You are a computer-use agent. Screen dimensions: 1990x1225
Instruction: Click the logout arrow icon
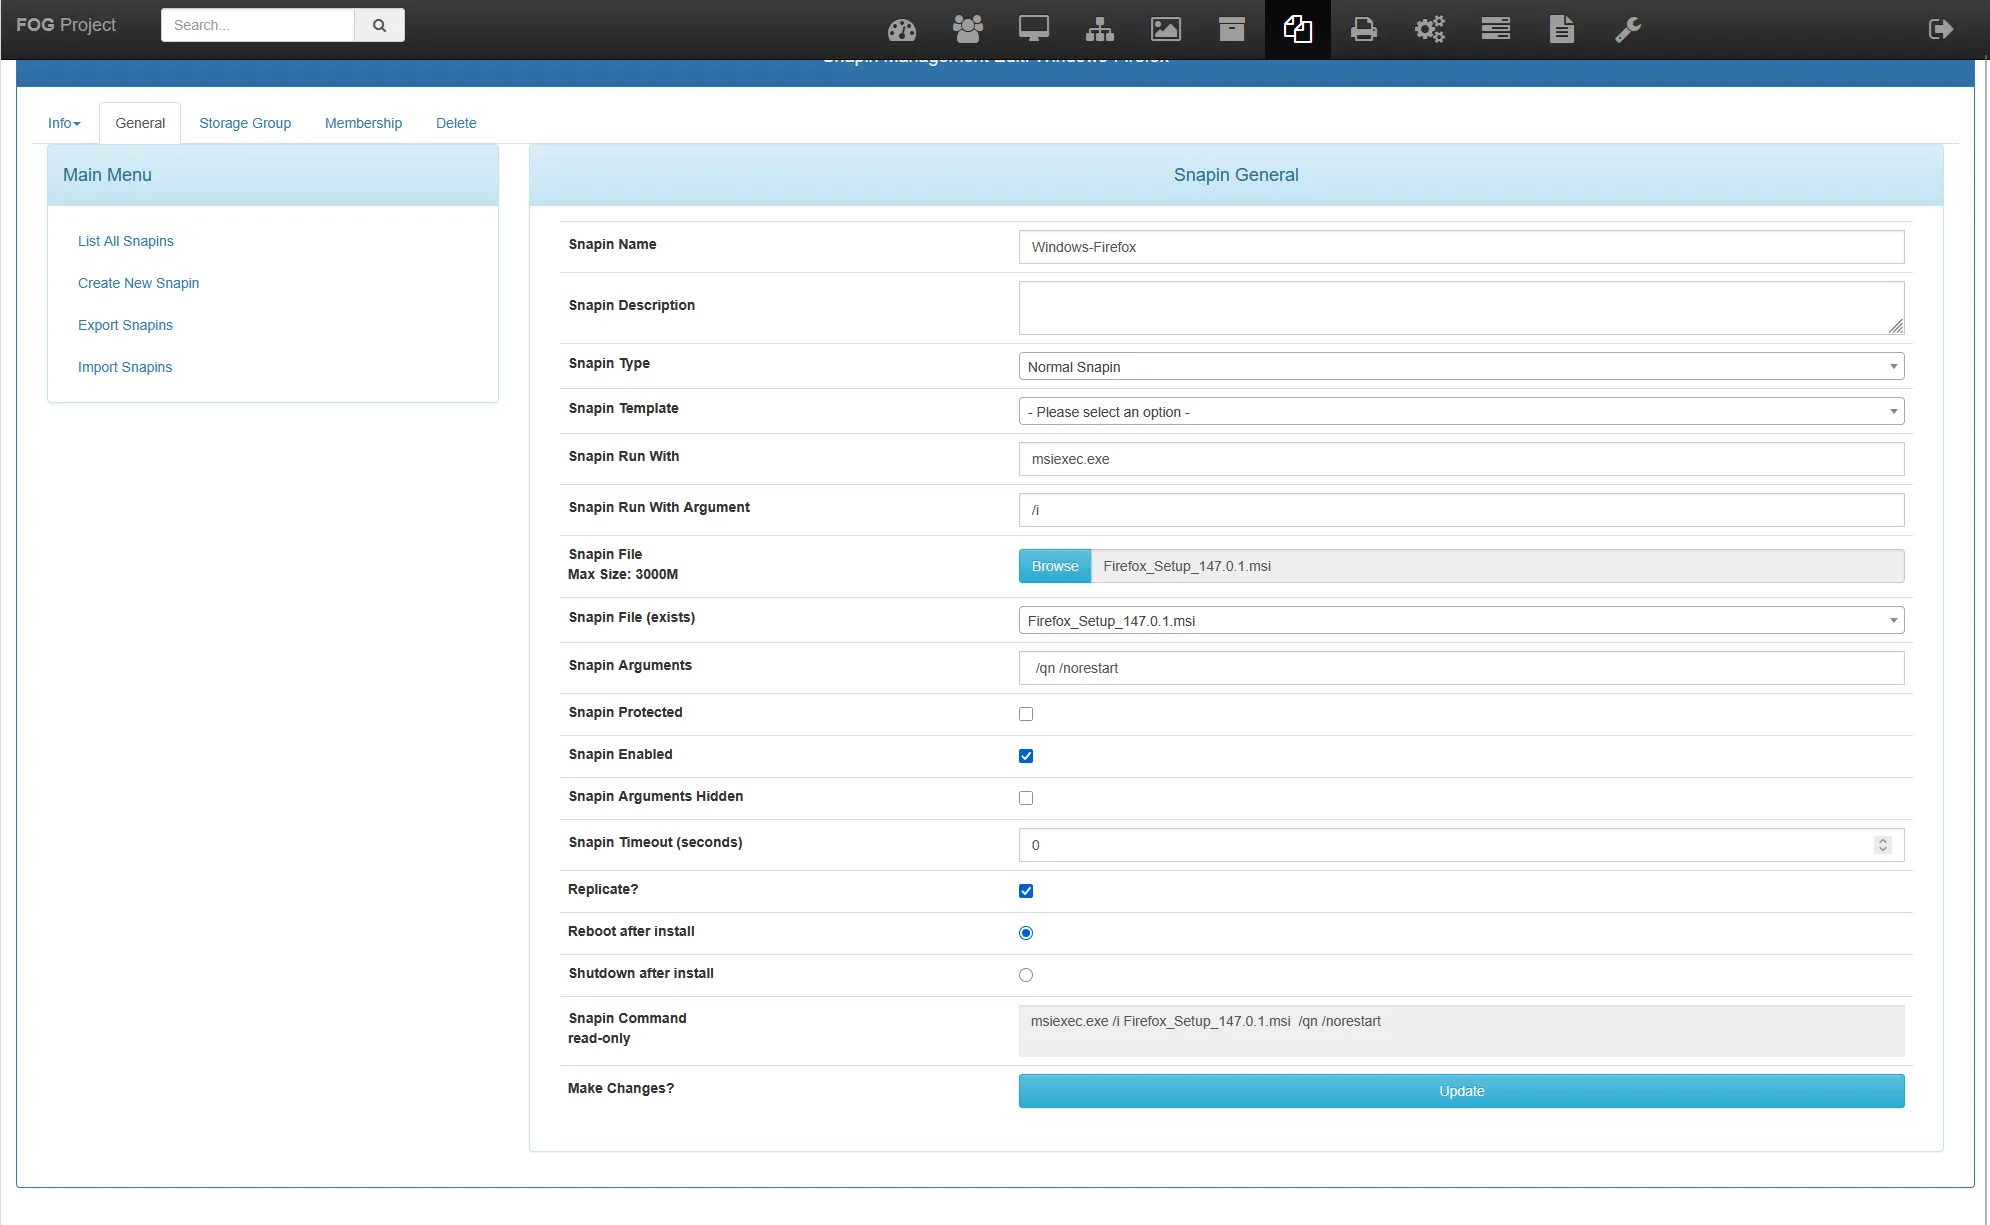coord(1940,29)
